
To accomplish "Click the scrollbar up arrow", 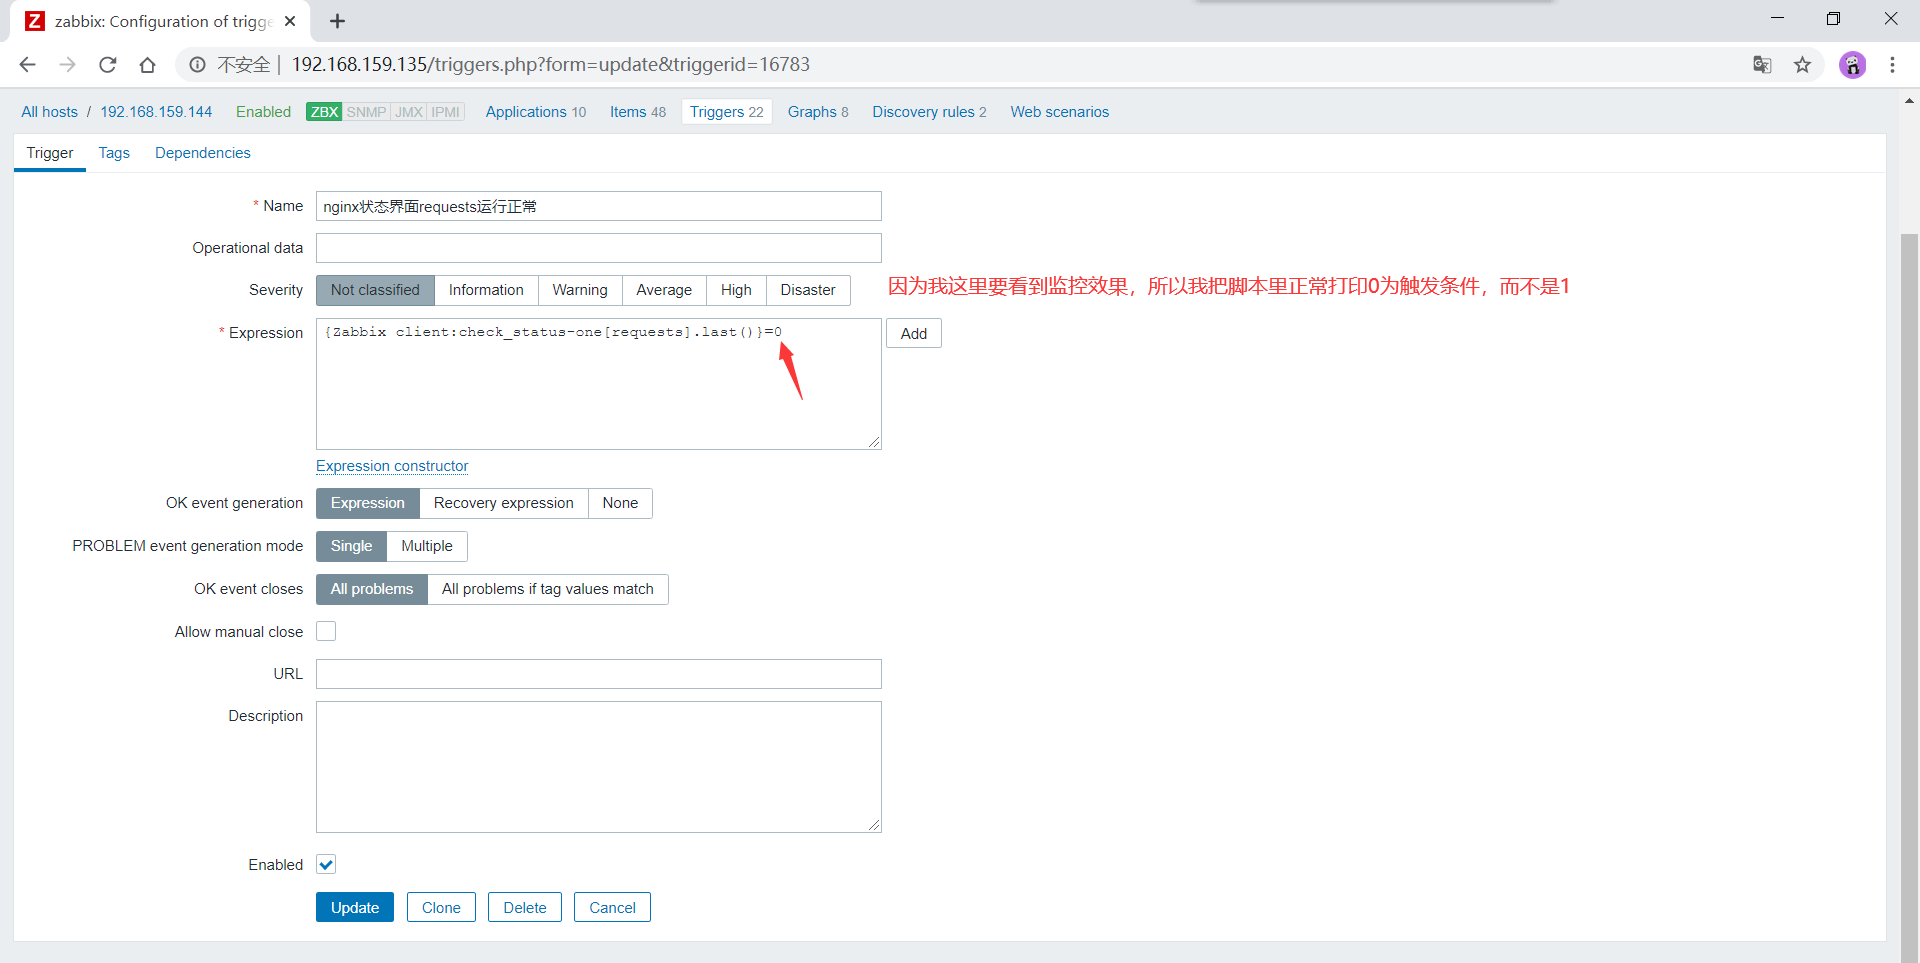I will pyautogui.click(x=1909, y=101).
